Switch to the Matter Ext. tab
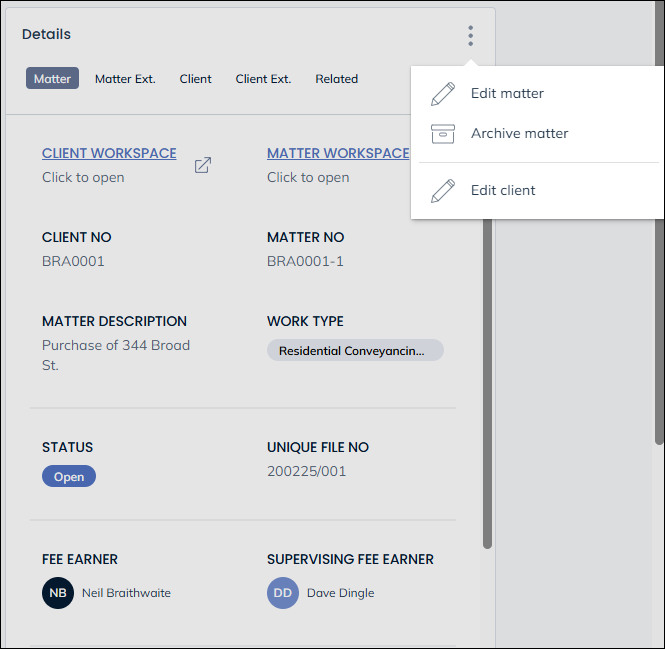The height and width of the screenshot is (649, 665). pyautogui.click(x=125, y=79)
